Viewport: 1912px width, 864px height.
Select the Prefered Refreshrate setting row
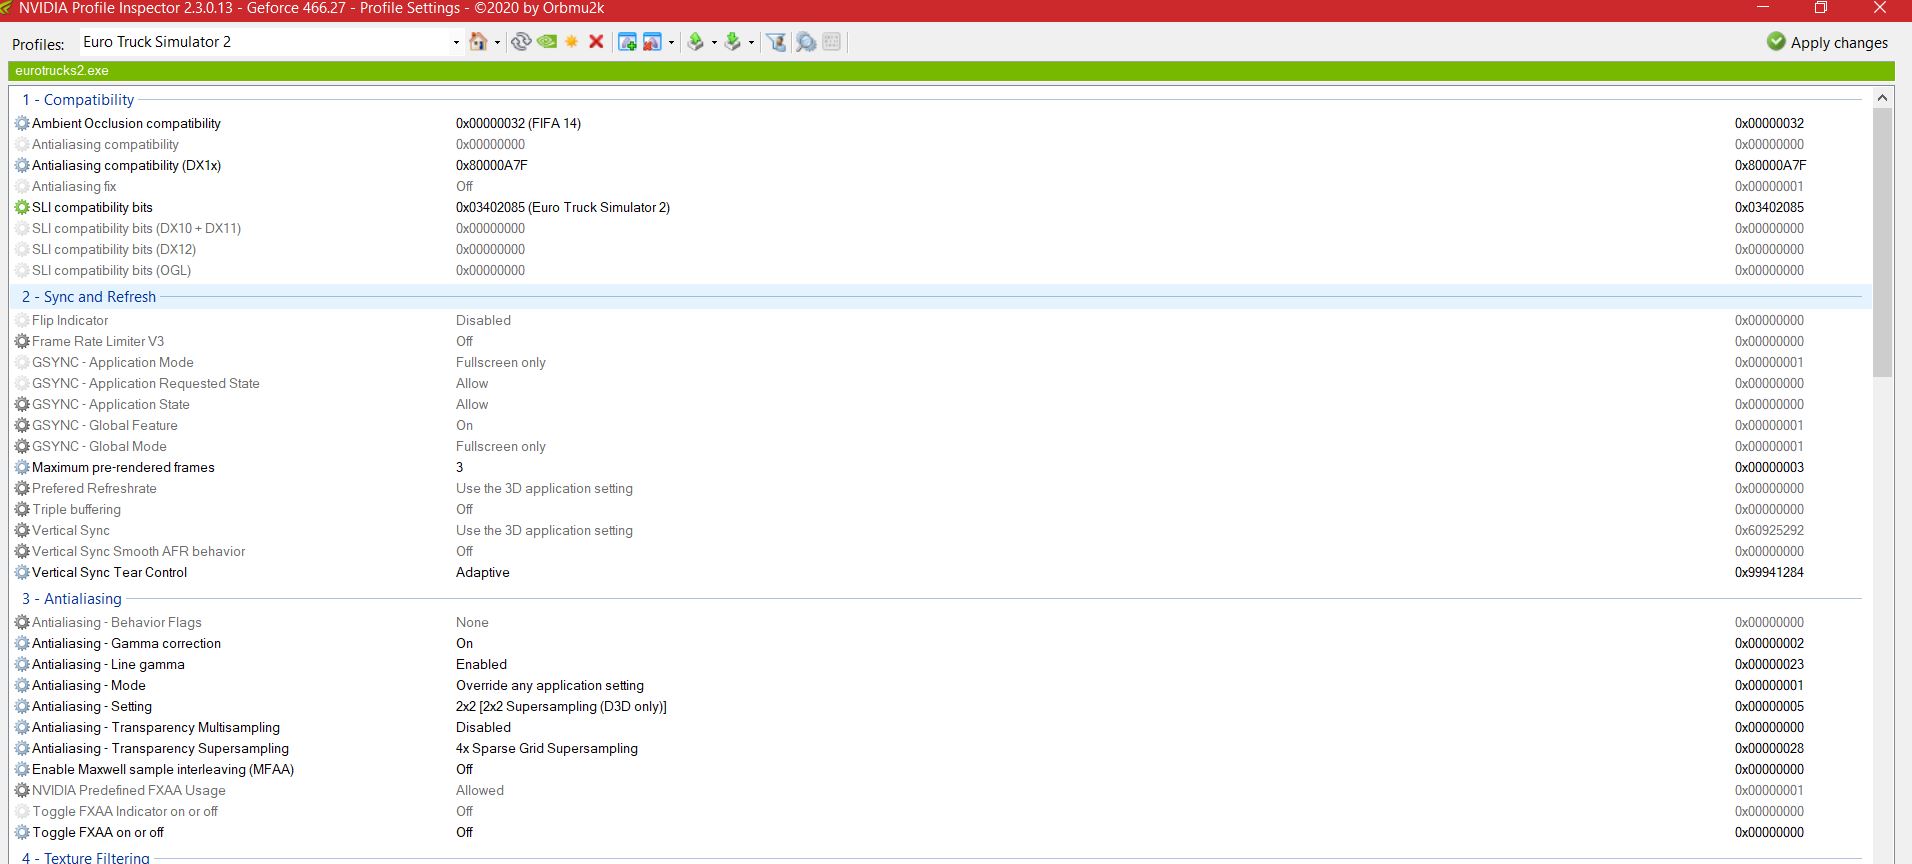click(x=940, y=489)
